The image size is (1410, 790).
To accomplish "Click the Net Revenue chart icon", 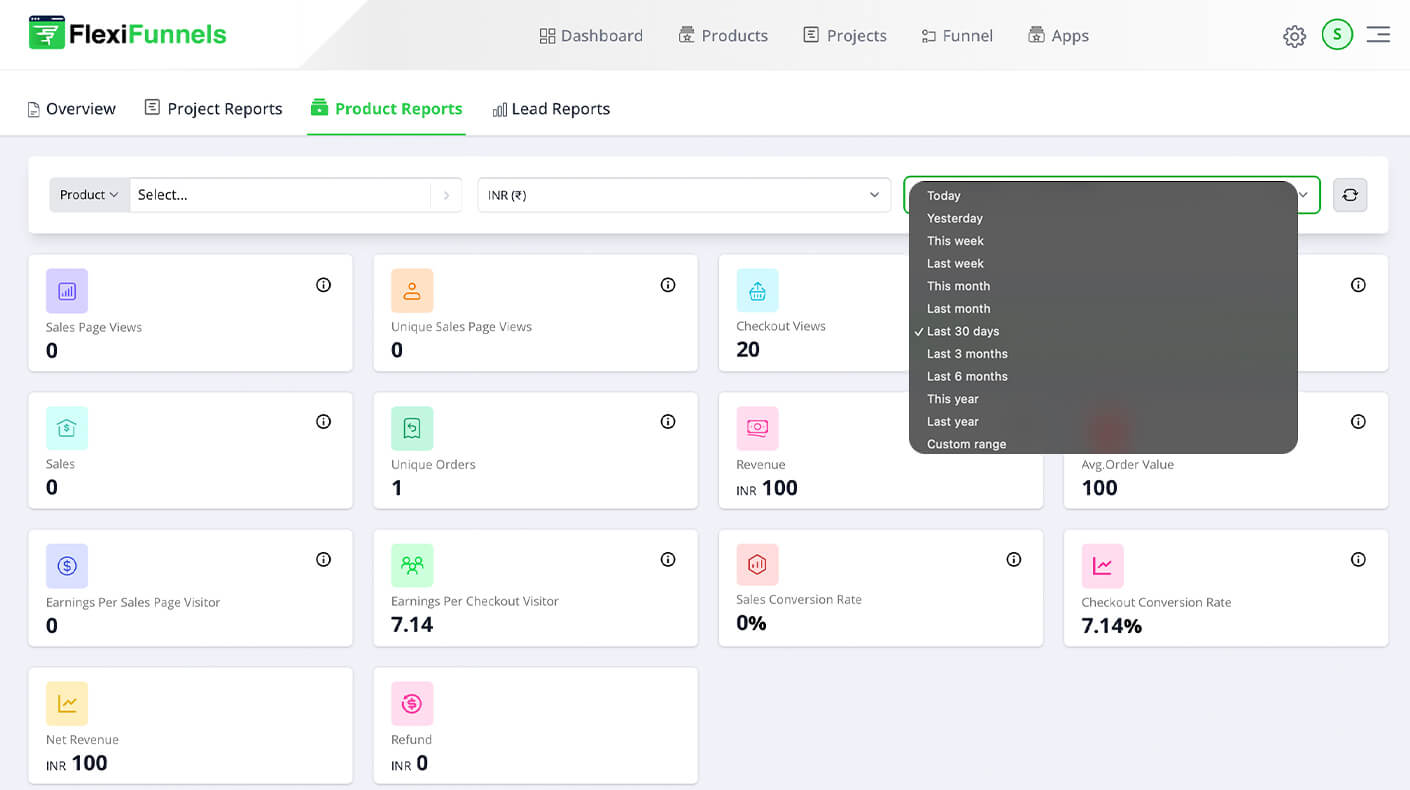I will coord(67,704).
